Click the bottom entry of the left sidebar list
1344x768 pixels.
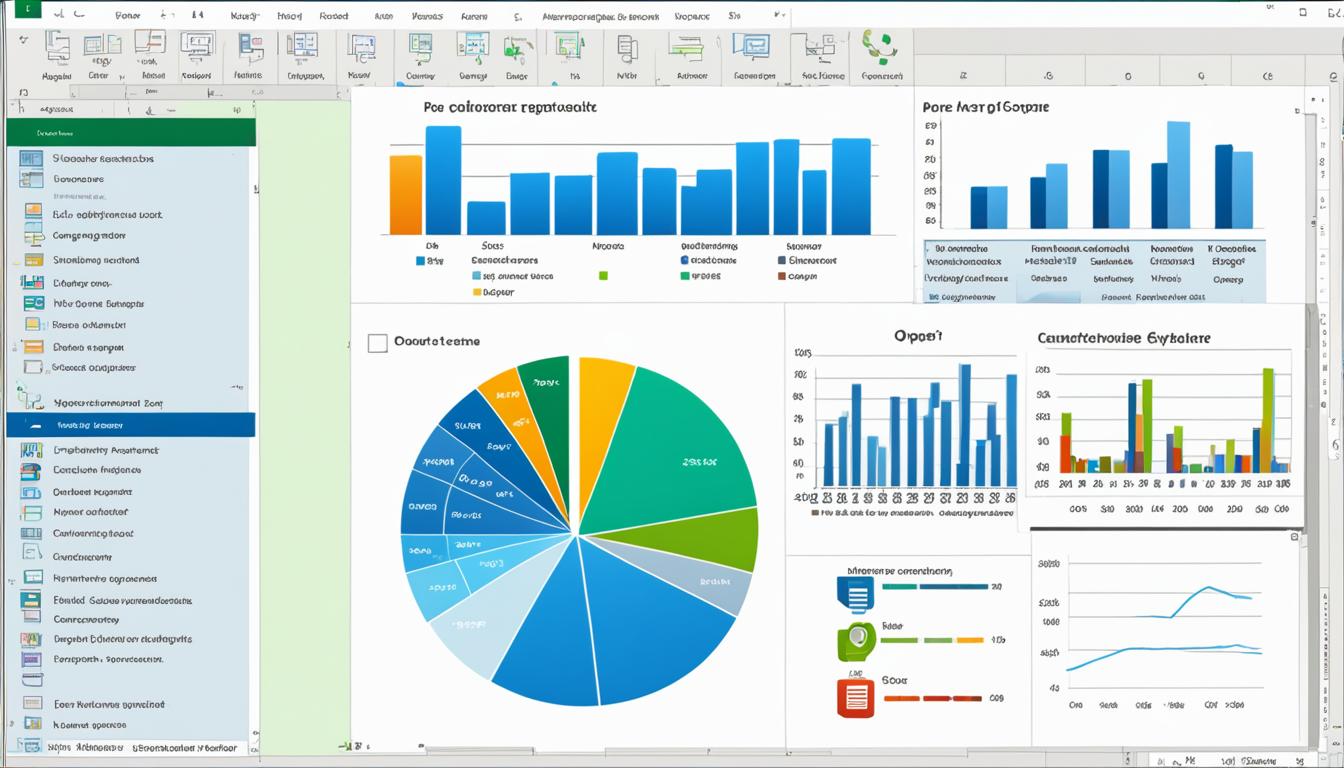tap(130, 748)
